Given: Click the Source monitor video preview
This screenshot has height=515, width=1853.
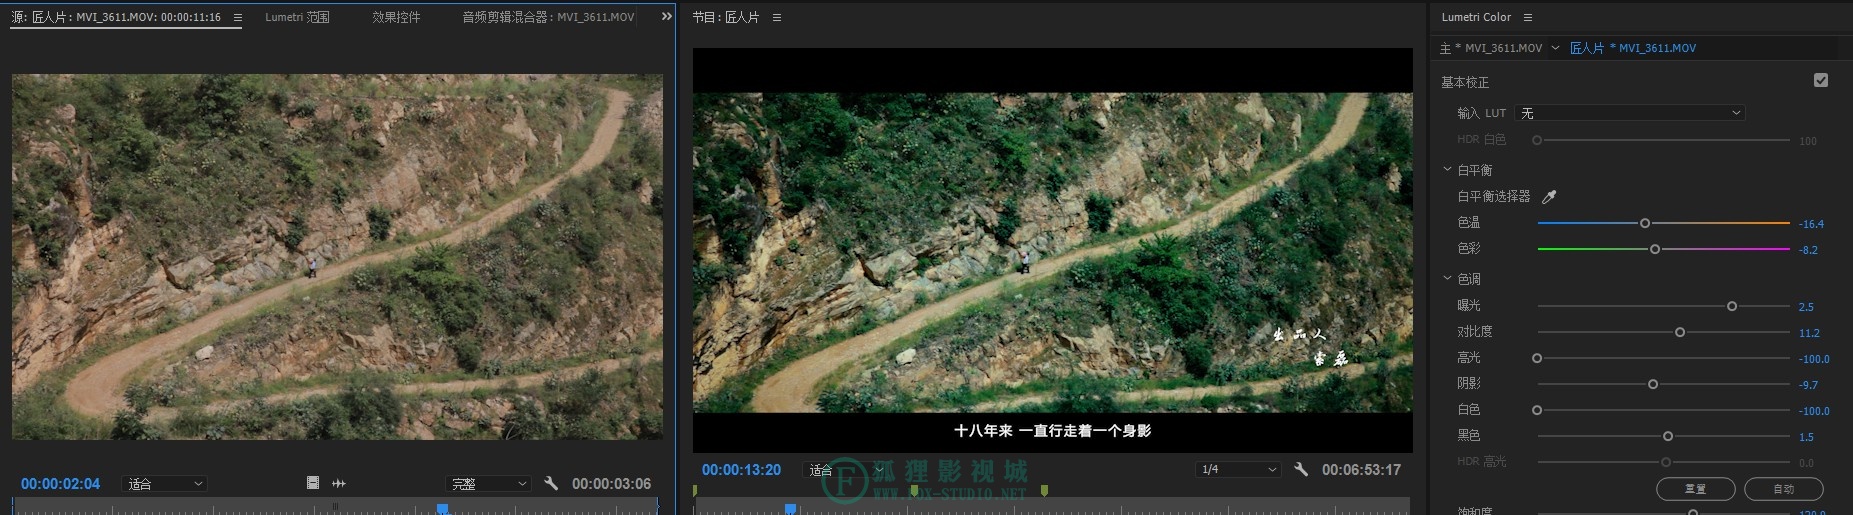Looking at the screenshot, I should (337, 256).
